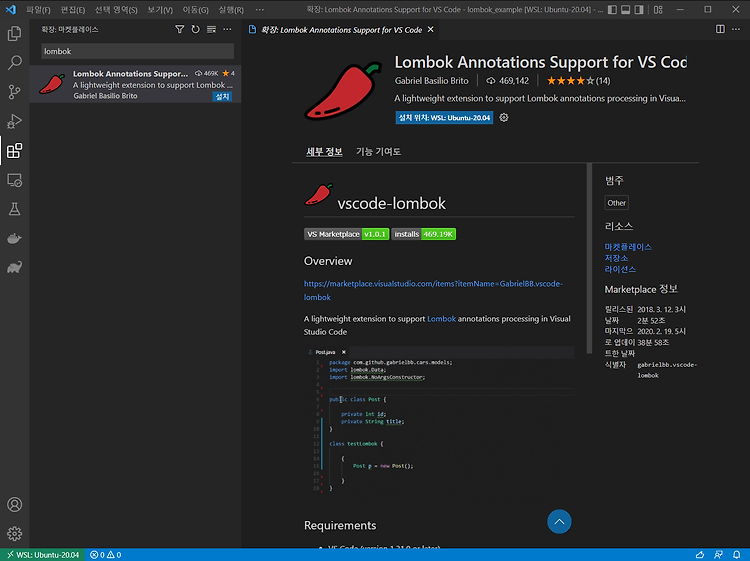Click the extension settings gear icon
The image size is (750, 561).
pyautogui.click(x=504, y=118)
